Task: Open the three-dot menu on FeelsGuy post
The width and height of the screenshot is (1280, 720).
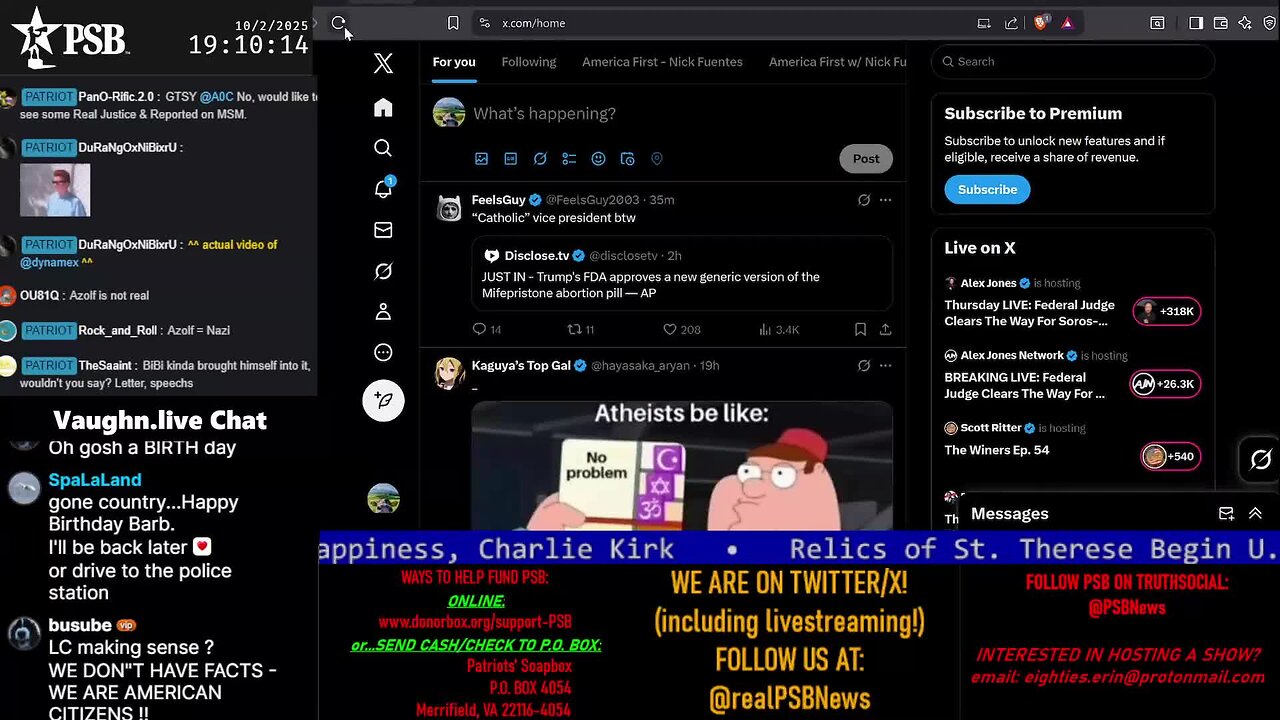Action: [x=885, y=200]
